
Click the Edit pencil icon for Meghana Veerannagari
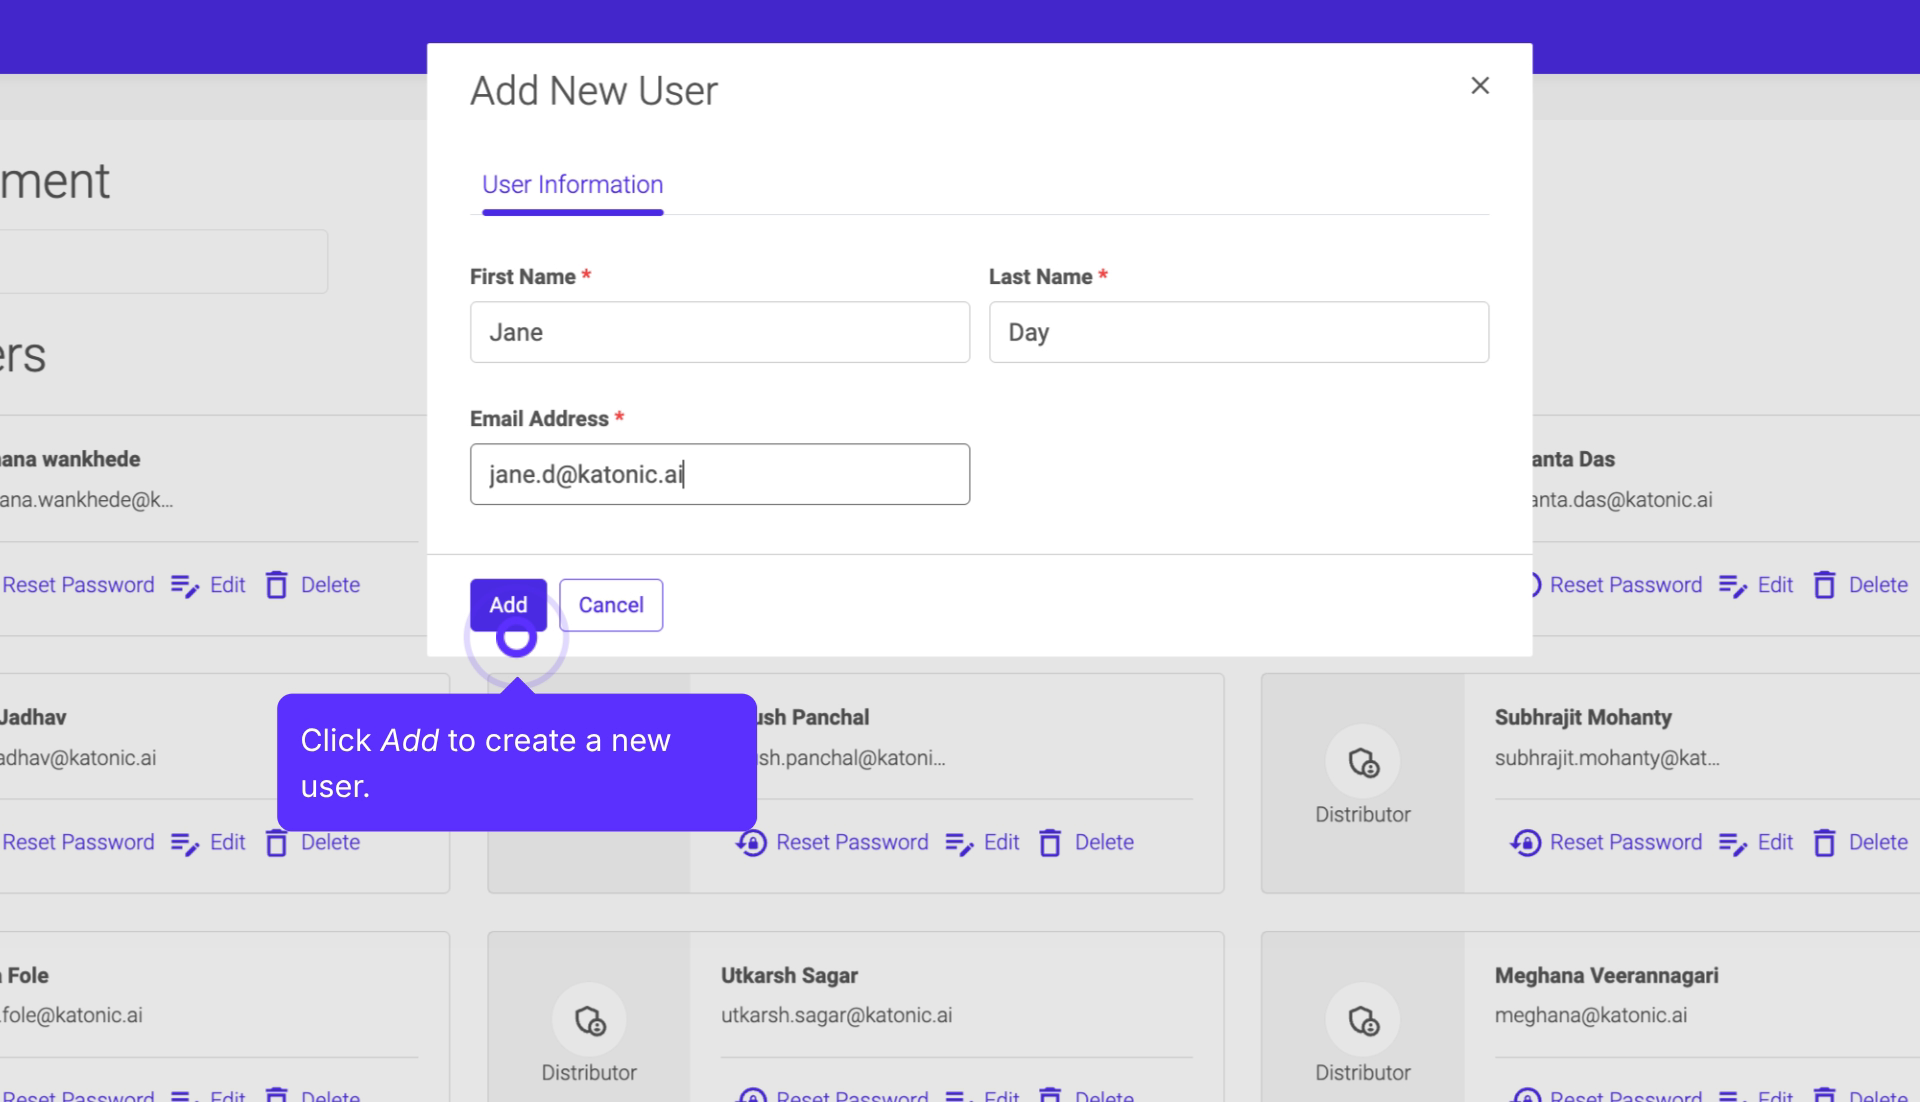pos(1733,1097)
